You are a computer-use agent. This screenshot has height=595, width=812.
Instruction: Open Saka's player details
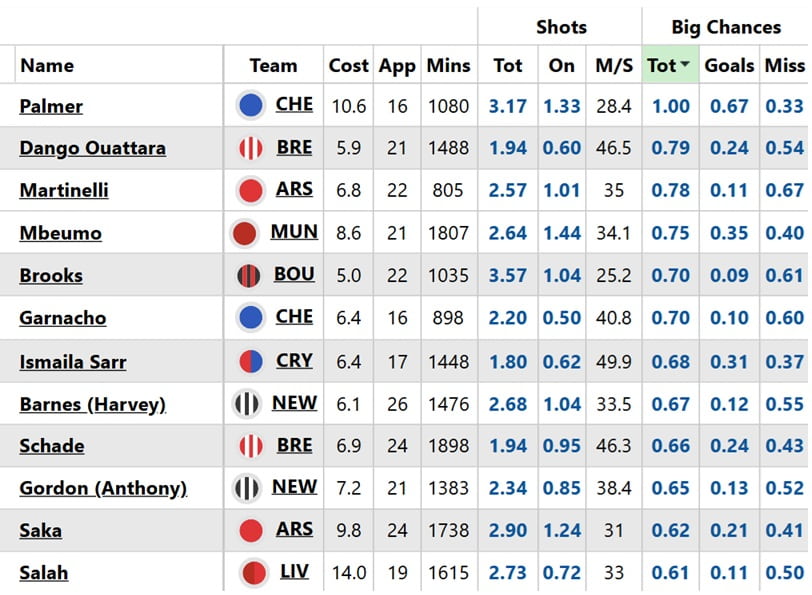tap(39, 530)
